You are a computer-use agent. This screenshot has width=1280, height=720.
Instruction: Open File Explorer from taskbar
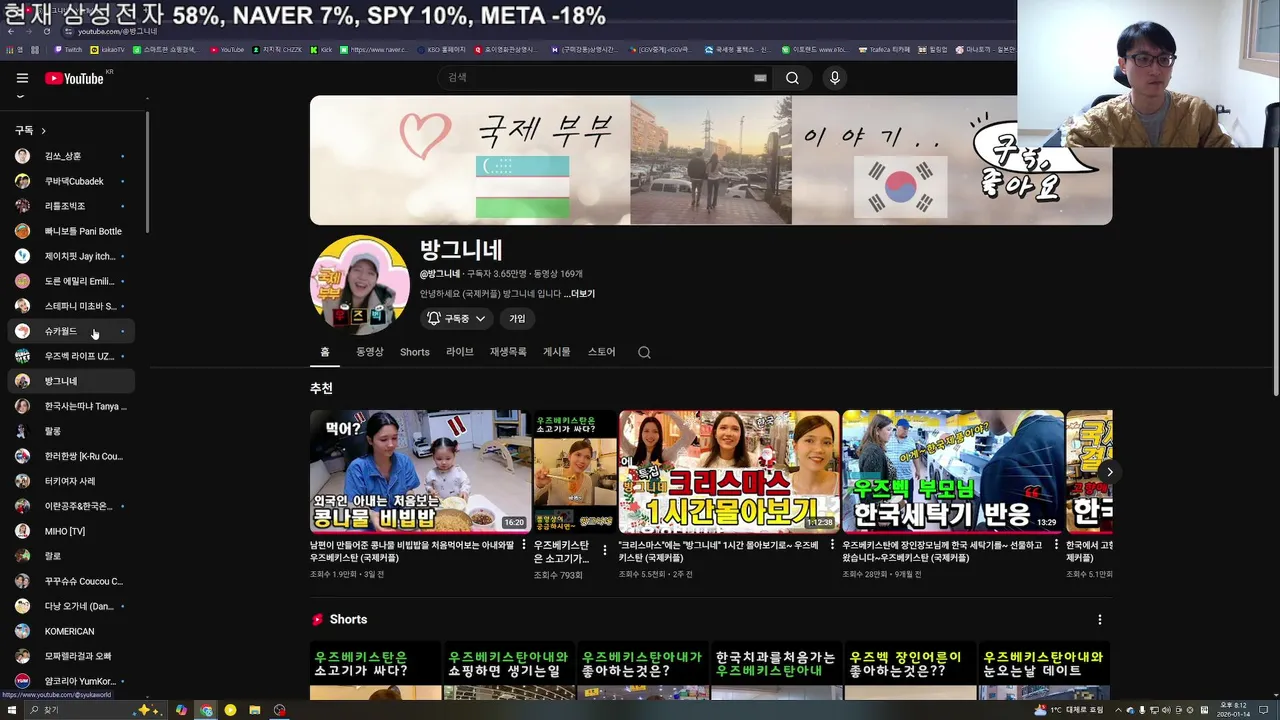click(255, 710)
